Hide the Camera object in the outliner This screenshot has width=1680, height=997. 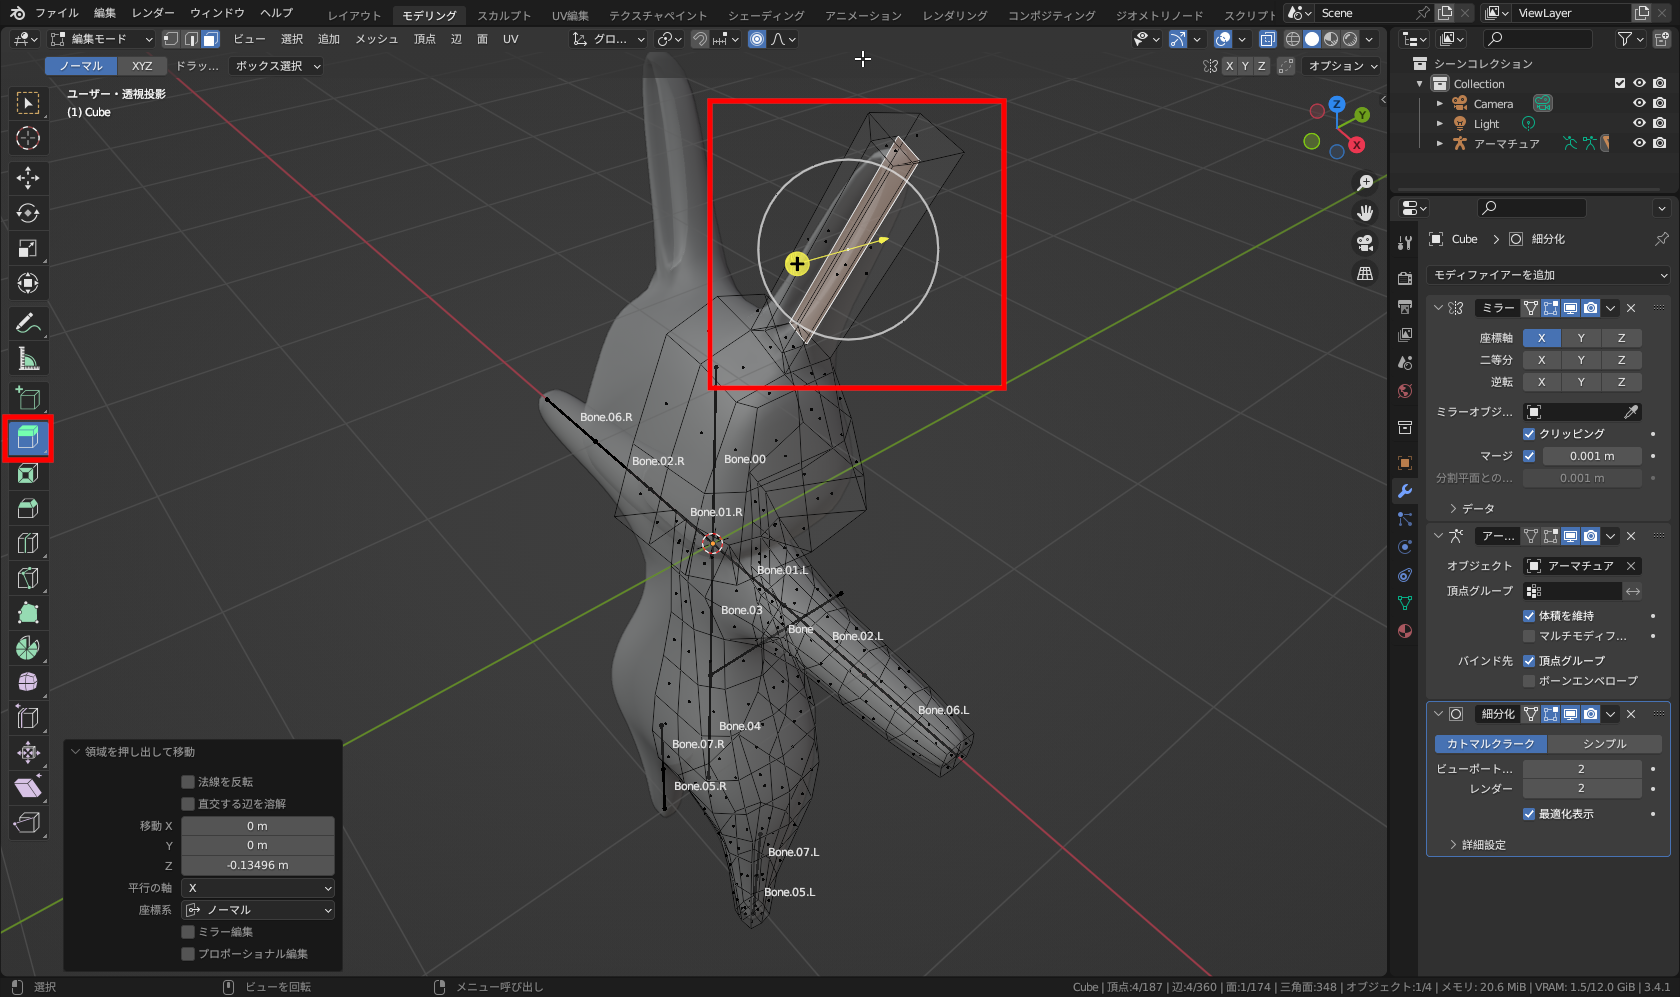pyautogui.click(x=1639, y=103)
